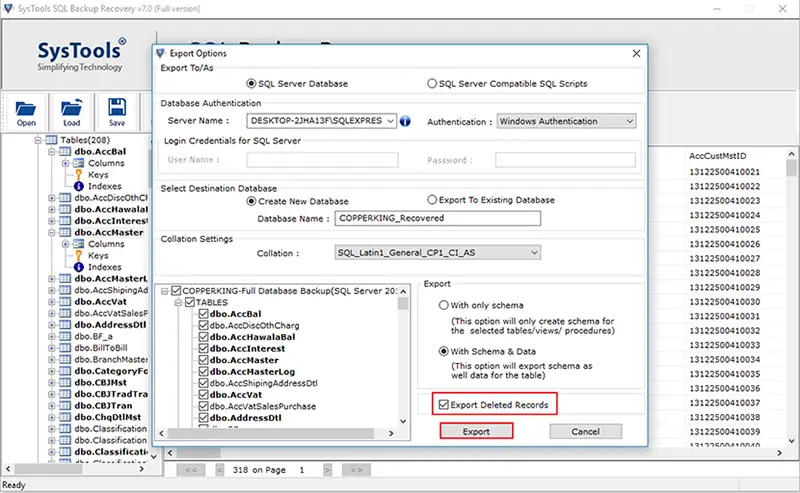Collapse the dbo.AccMaster tree node
This screenshot has width=800, height=493.
52,232
